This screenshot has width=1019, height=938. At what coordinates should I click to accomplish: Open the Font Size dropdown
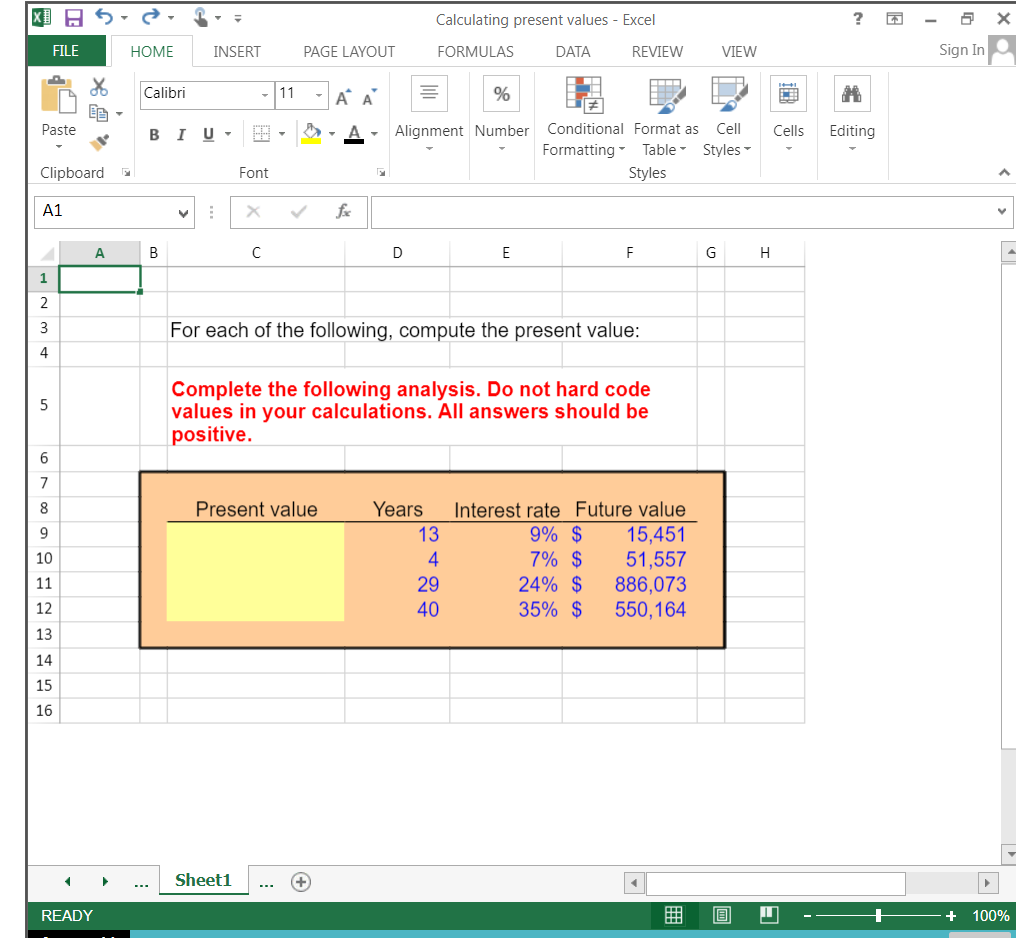point(321,93)
